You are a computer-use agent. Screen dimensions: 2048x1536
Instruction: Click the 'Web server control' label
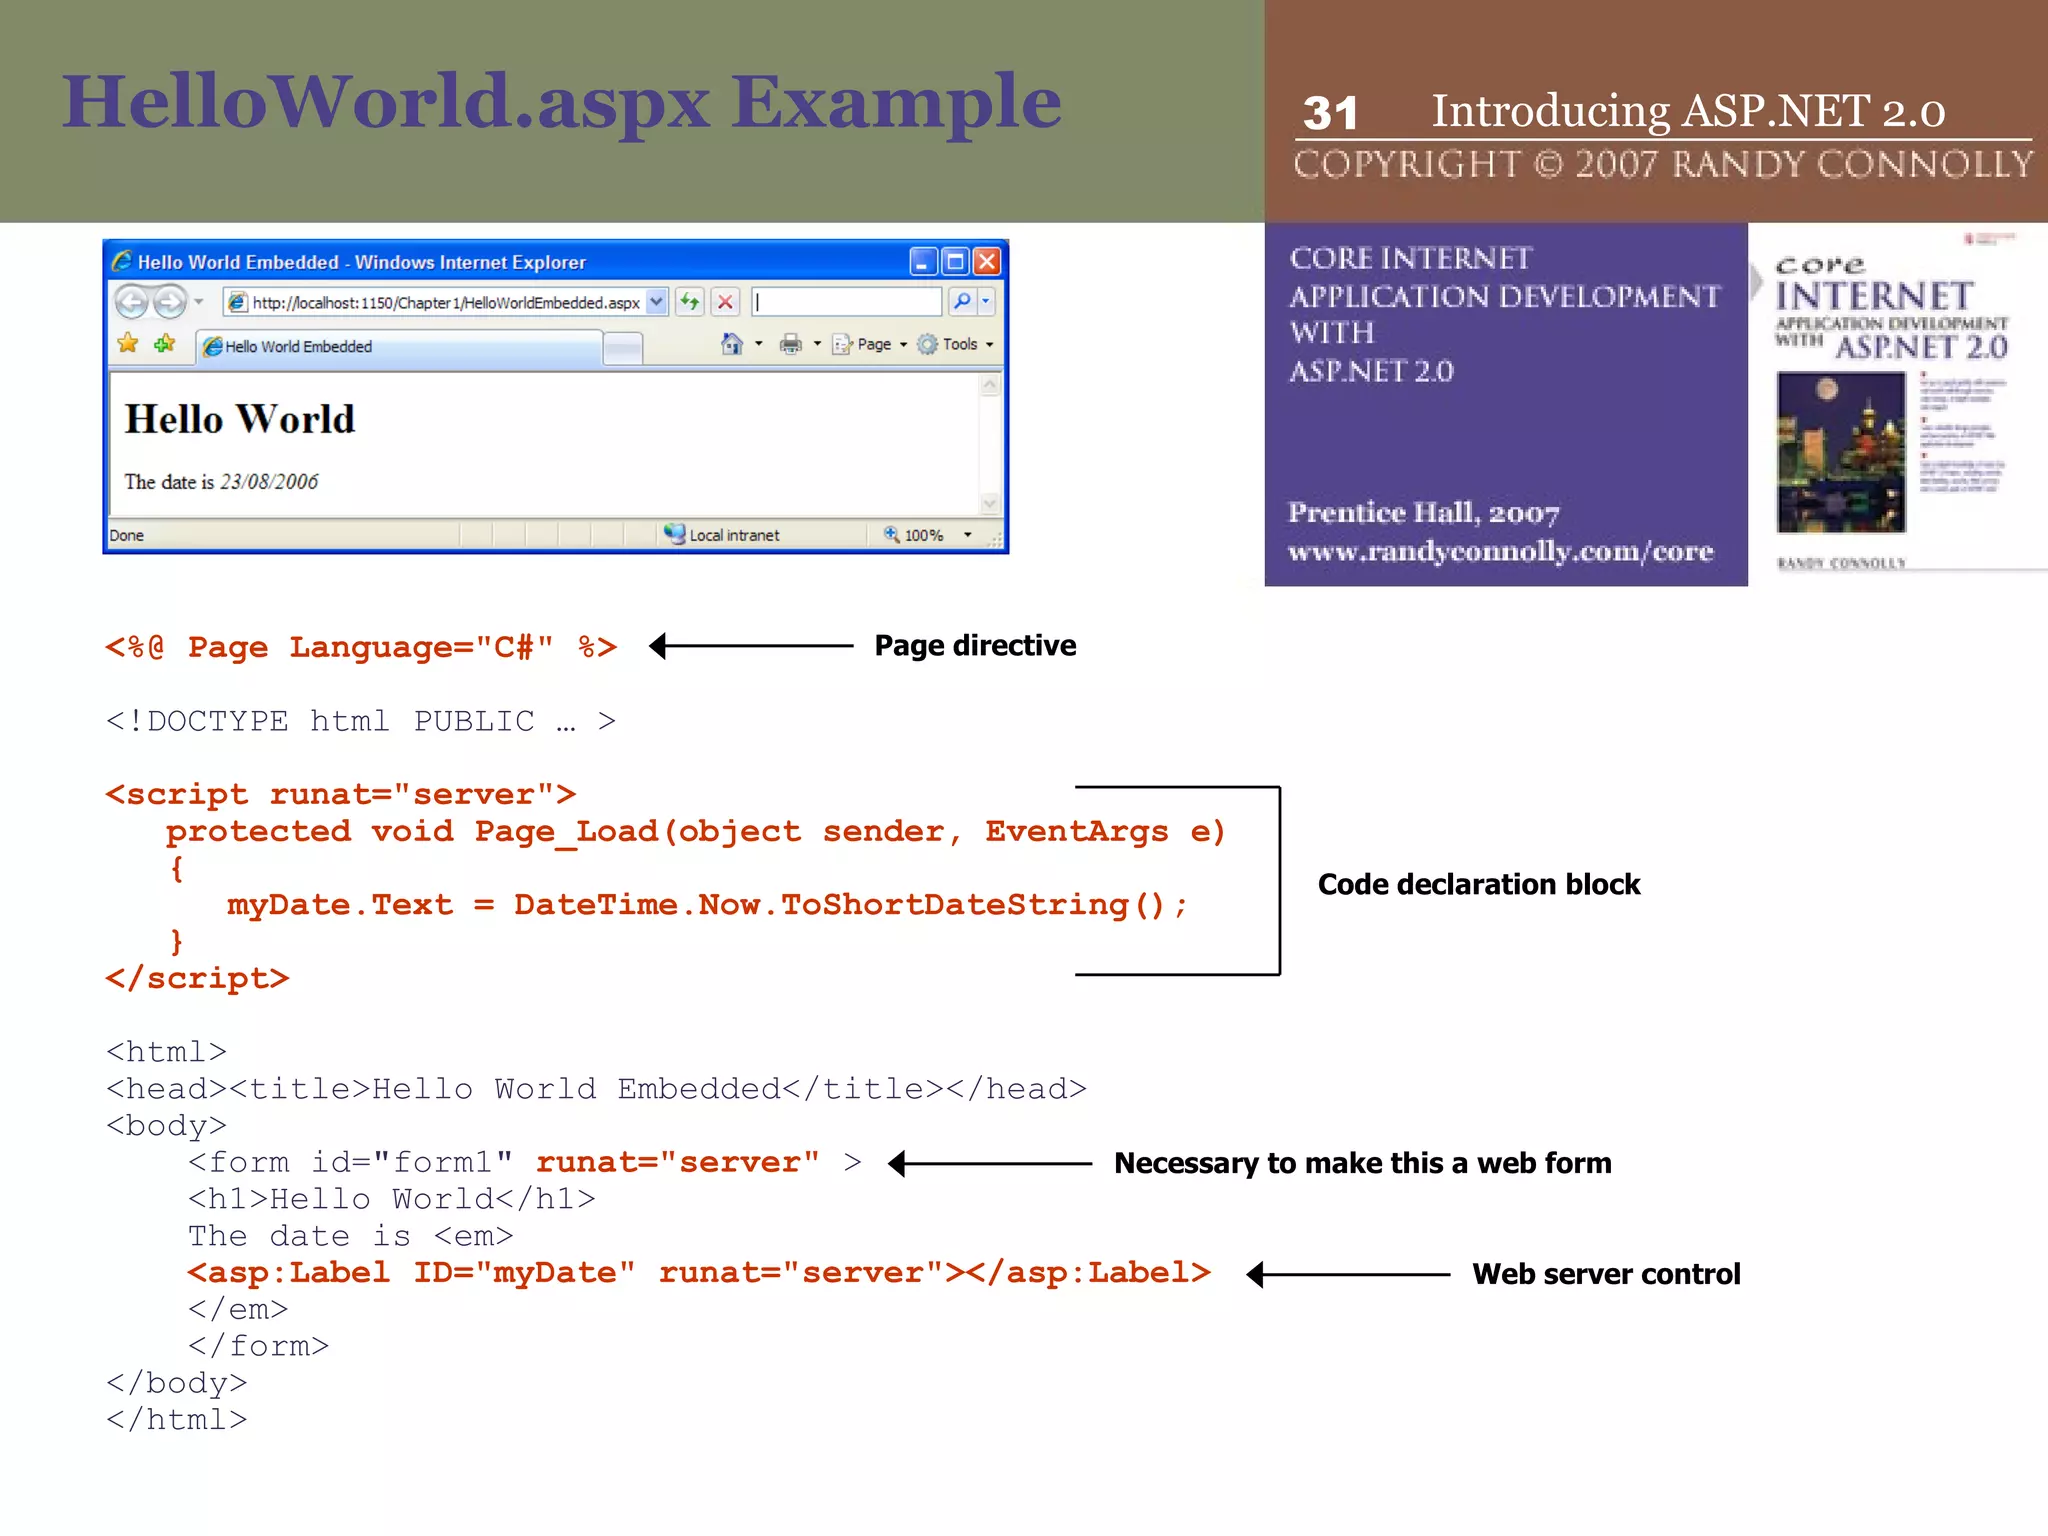1606,1274
